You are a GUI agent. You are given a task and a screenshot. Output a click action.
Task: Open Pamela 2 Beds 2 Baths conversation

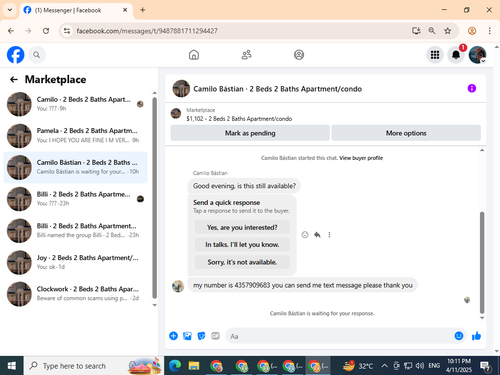75,135
